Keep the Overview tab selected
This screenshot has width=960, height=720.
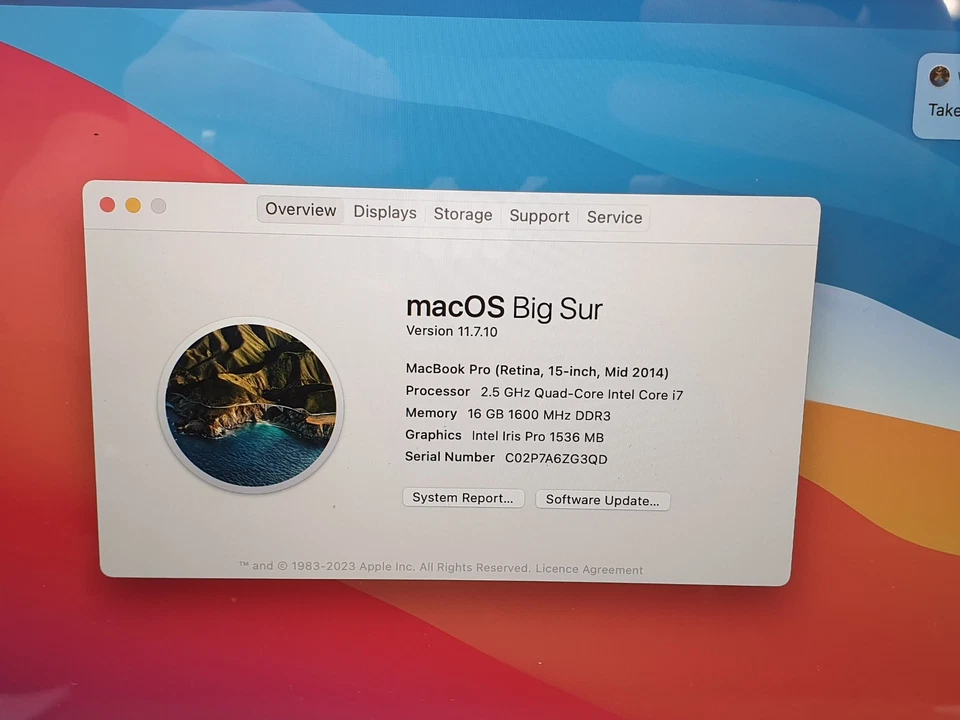pos(300,210)
